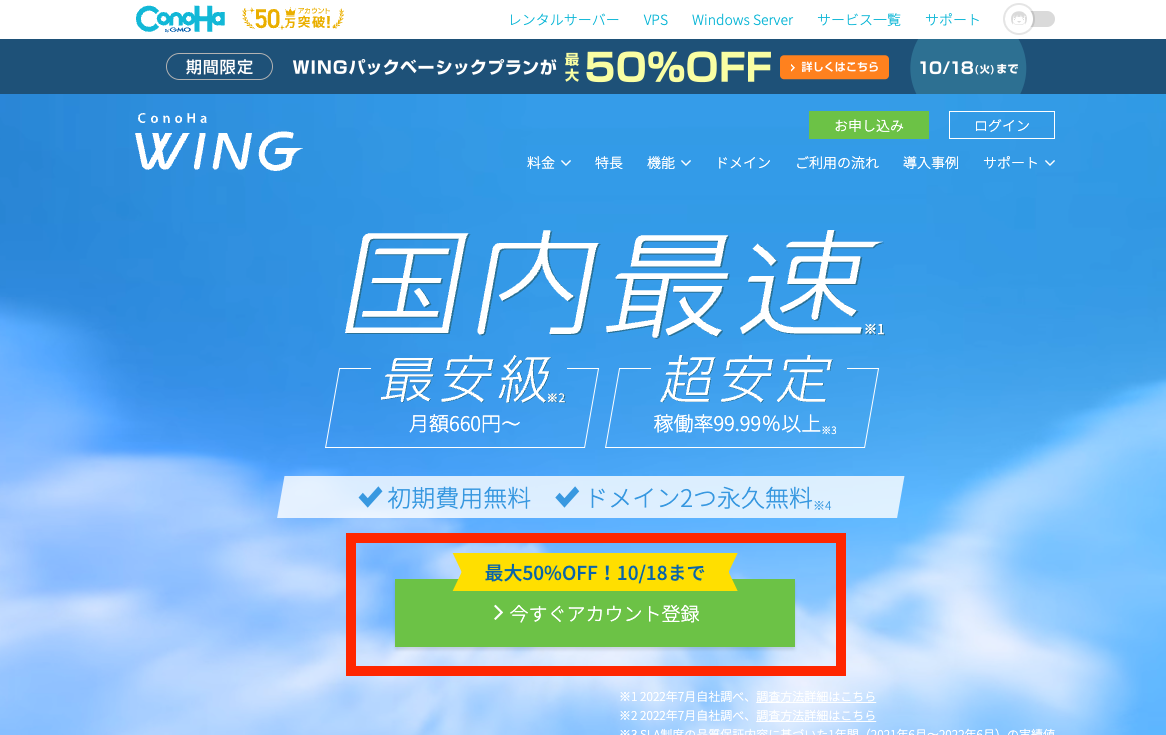This screenshot has width=1166, height=735.
Task: Click the ConoHa WING logo
Action: coord(218,141)
